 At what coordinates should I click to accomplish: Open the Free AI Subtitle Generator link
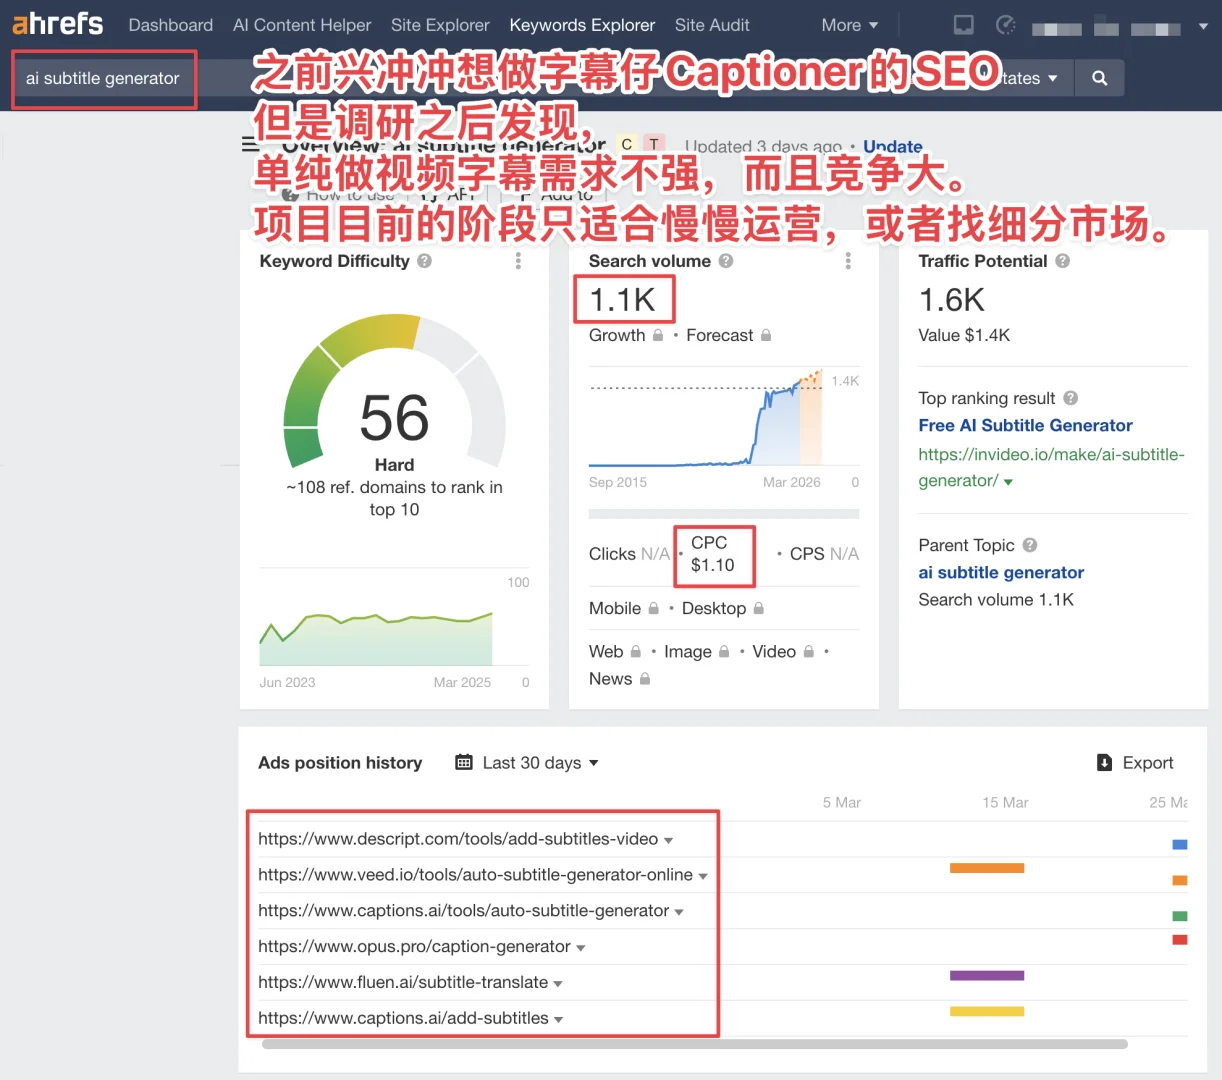coord(1025,425)
